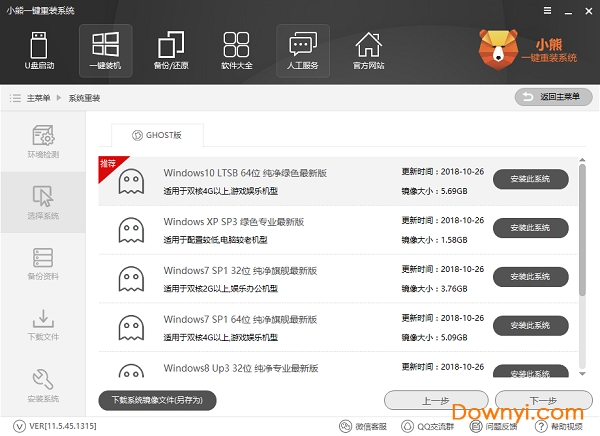The image size is (600, 436).
Task: Click ghost icon of Windows7 SP1 32位 row
Action: (131, 279)
